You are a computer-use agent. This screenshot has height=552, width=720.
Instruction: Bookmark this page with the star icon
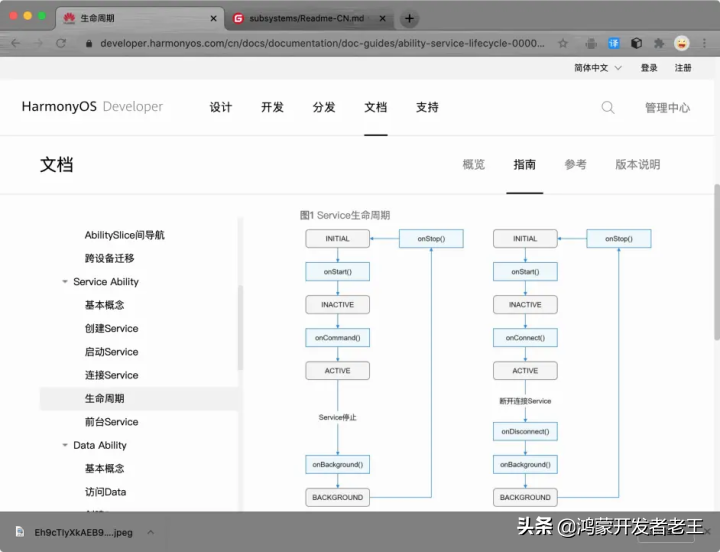[562, 43]
